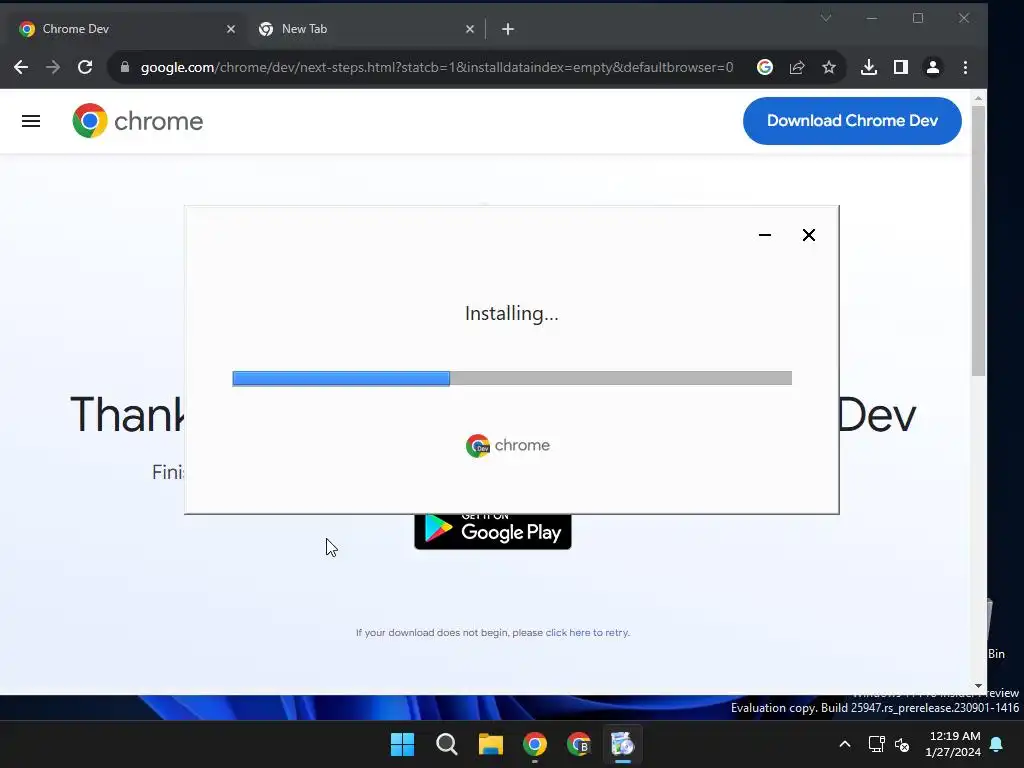Reload the current page
Image resolution: width=1024 pixels, height=768 pixels.
85,67
